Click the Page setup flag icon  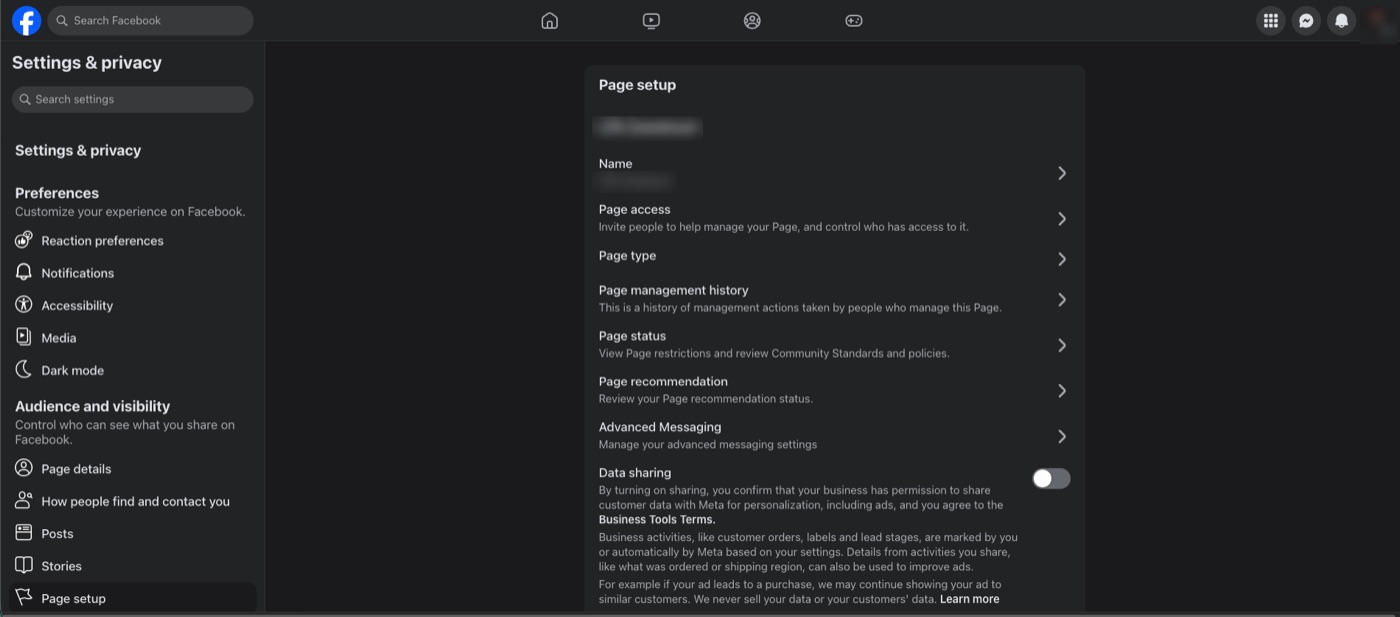(x=24, y=598)
